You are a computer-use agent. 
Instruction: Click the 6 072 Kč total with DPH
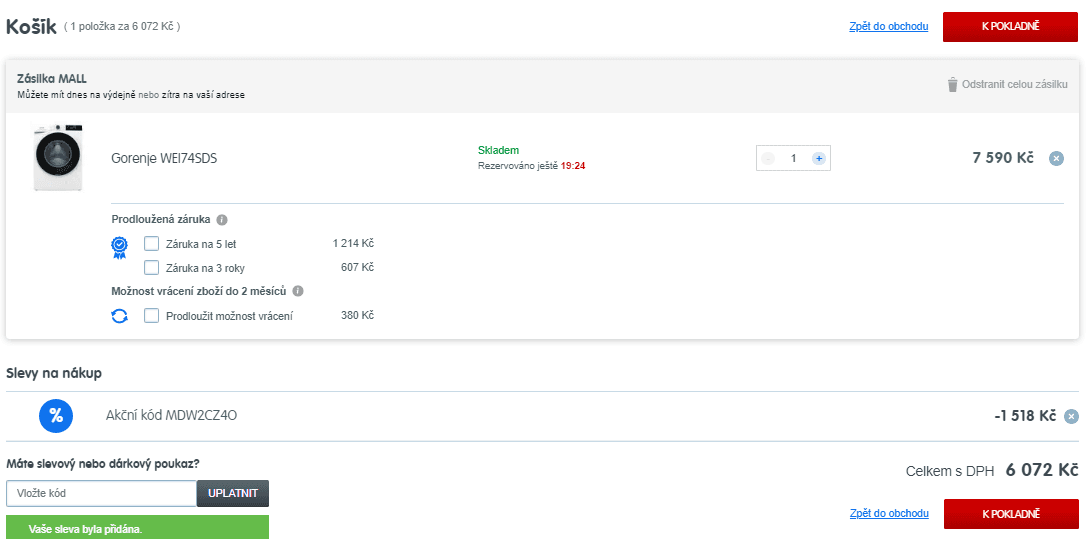(x=1042, y=470)
